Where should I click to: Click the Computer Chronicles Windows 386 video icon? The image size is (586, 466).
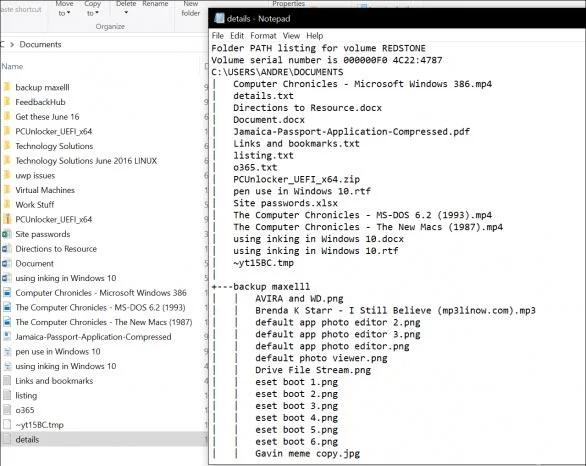tap(7, 293)
